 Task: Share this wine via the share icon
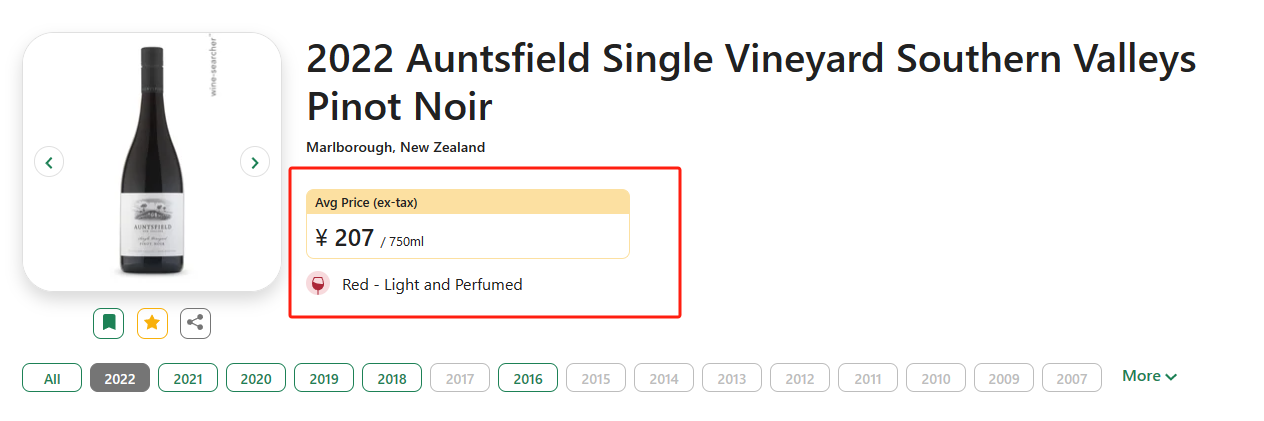click(195, 323)
